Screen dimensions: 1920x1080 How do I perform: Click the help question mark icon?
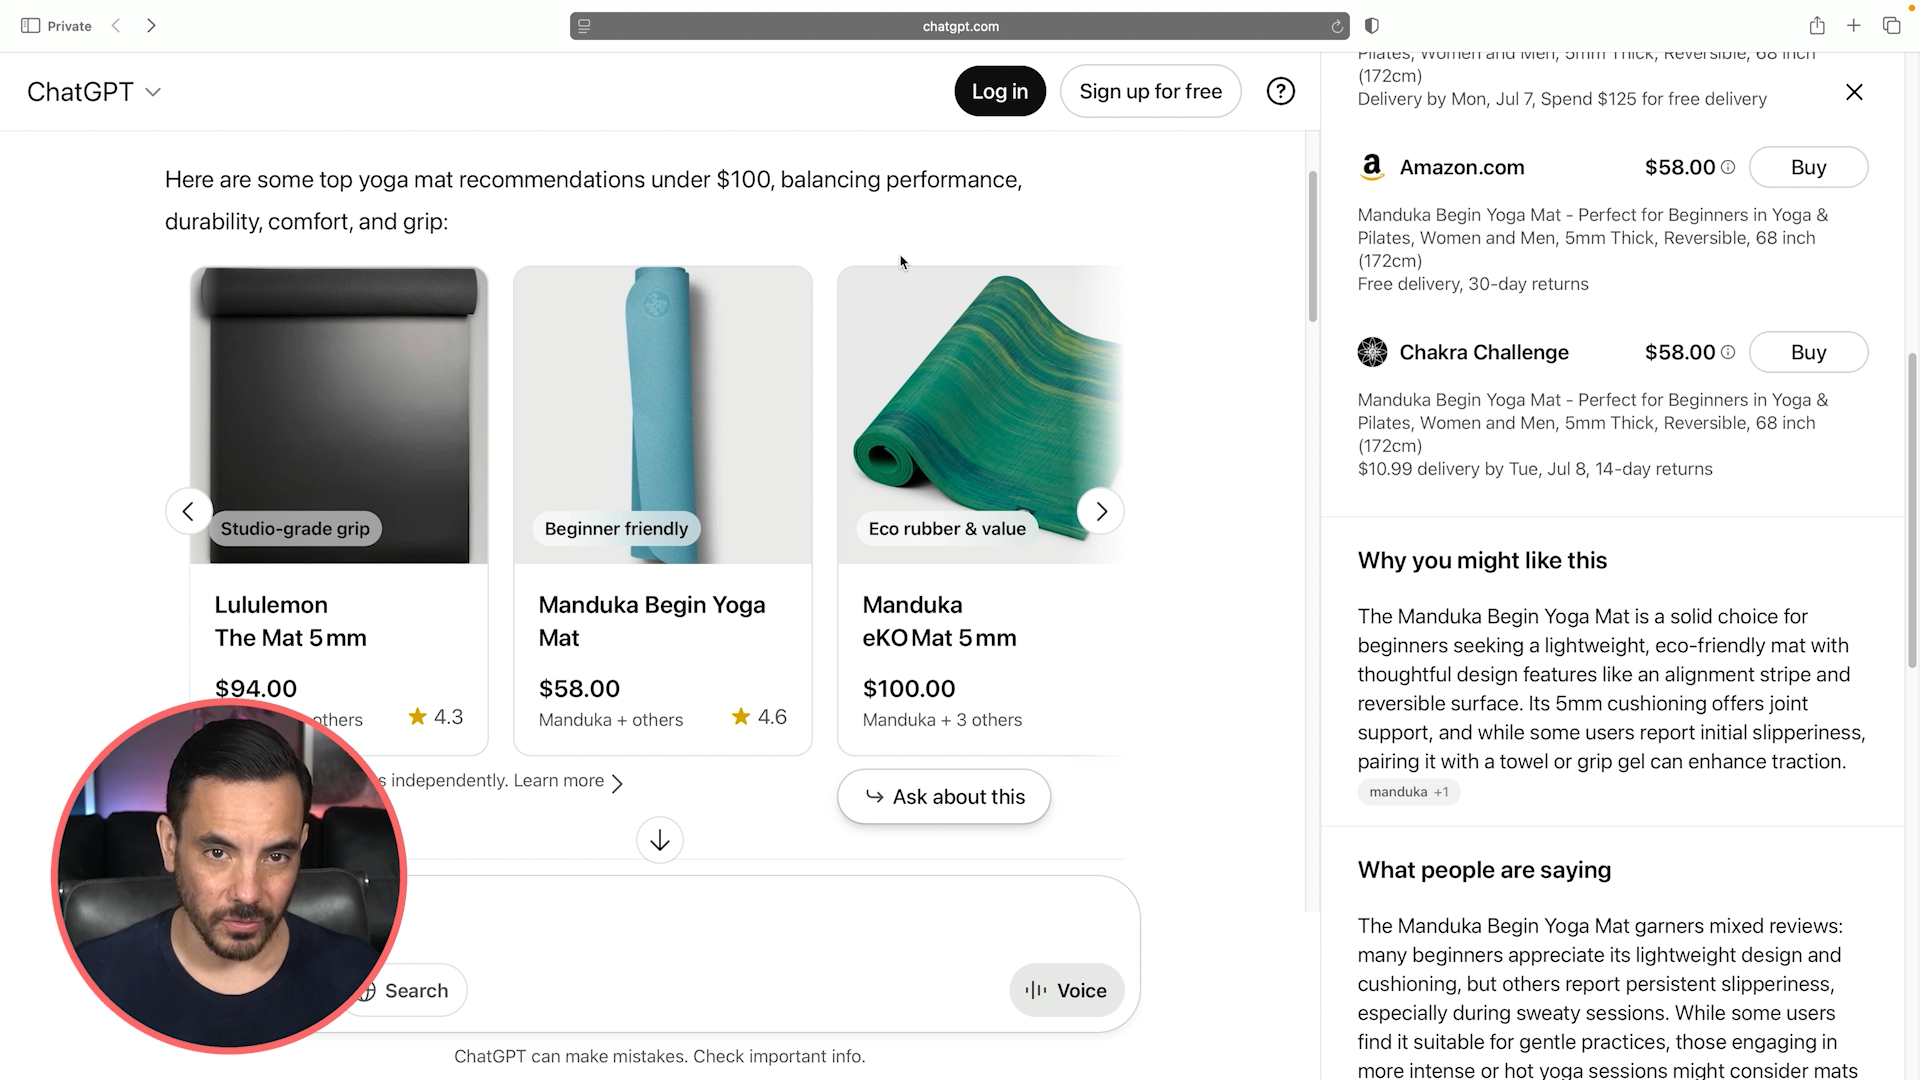[x=1280, y=91]
